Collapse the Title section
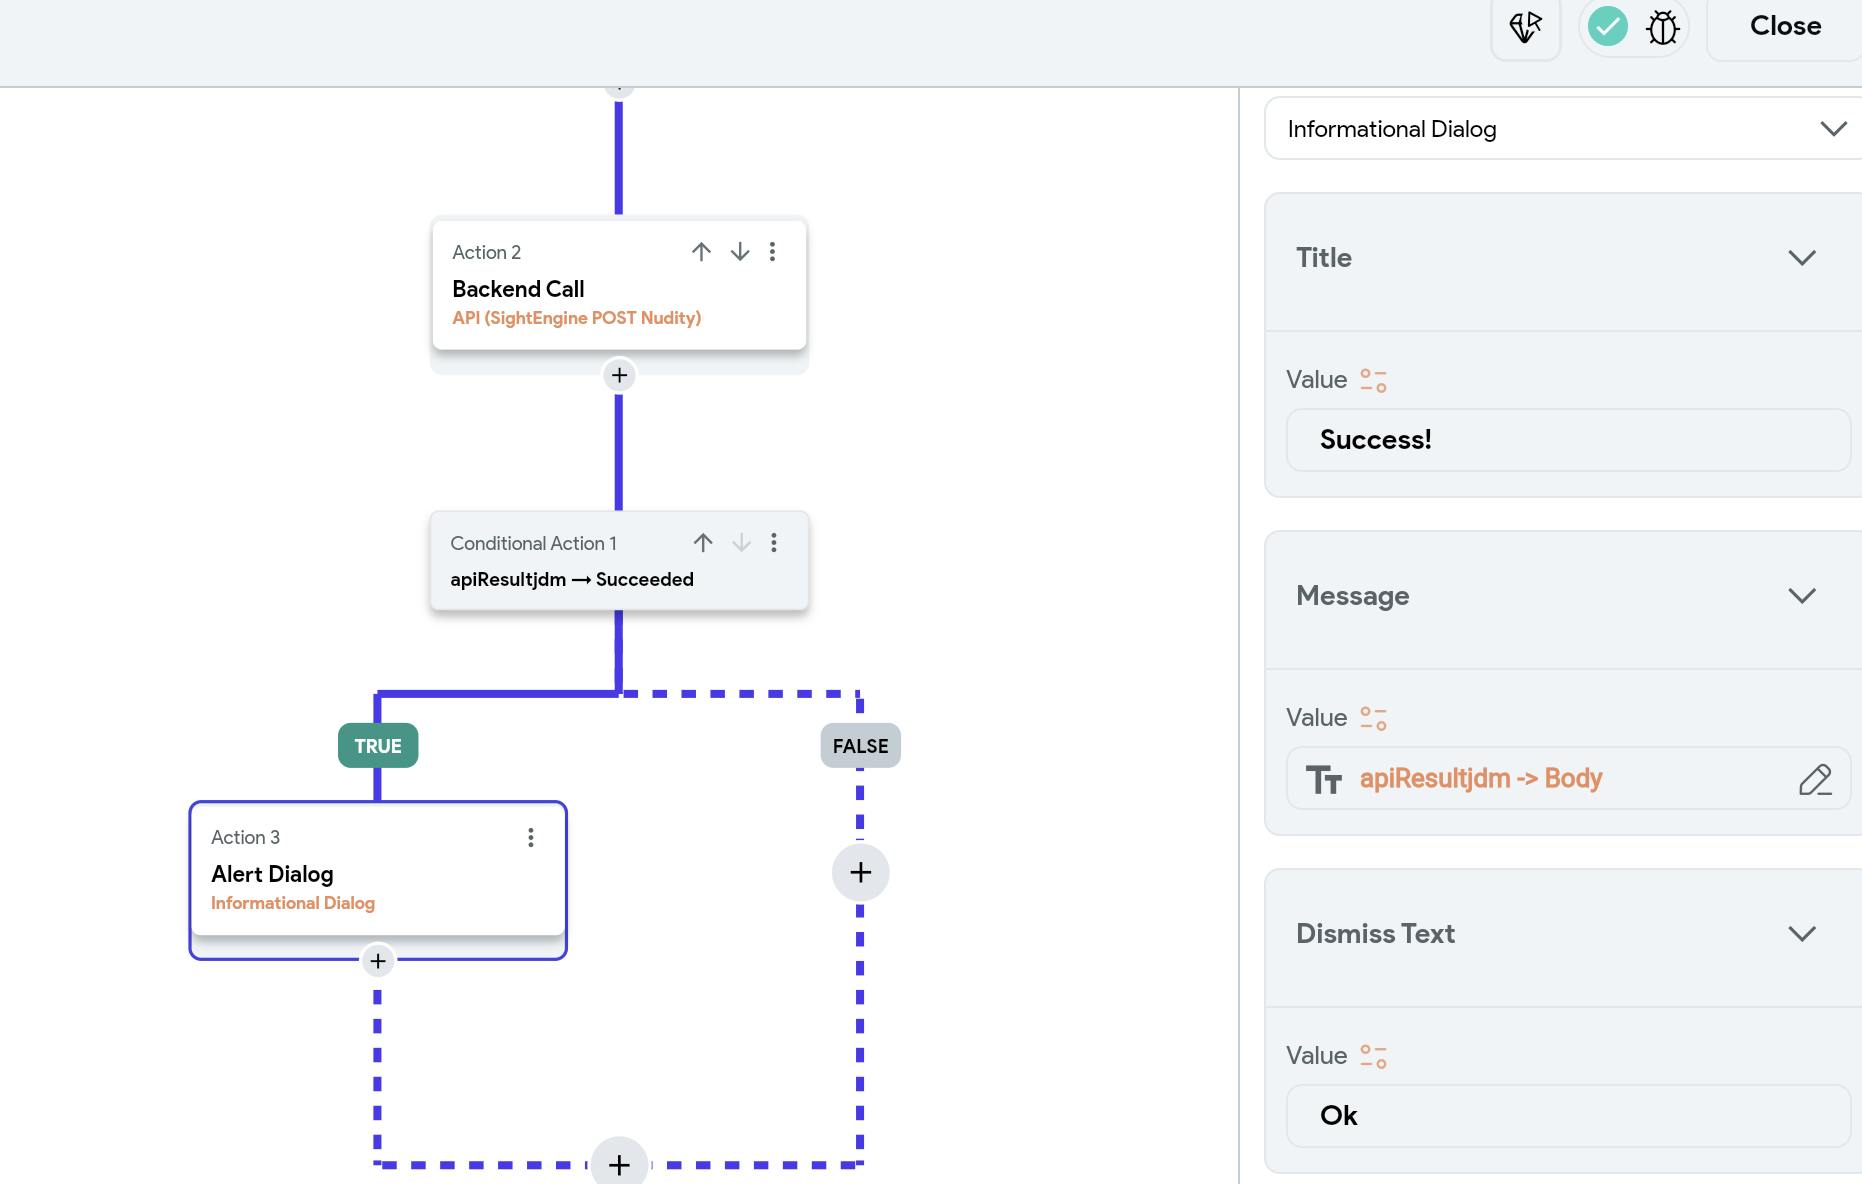The height and width of the screenshot is (1184, 1862). click(1801, 258)
